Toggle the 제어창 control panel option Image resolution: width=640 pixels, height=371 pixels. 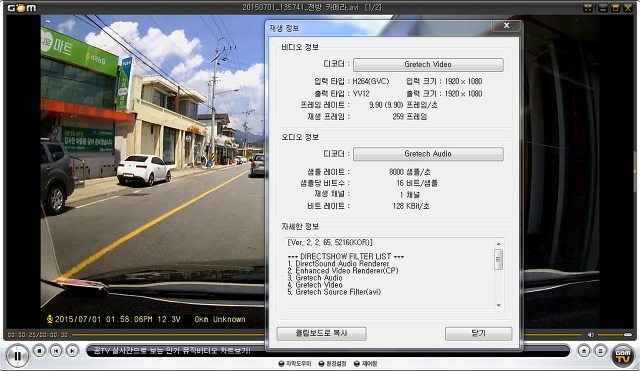click(x=366, y=364)
